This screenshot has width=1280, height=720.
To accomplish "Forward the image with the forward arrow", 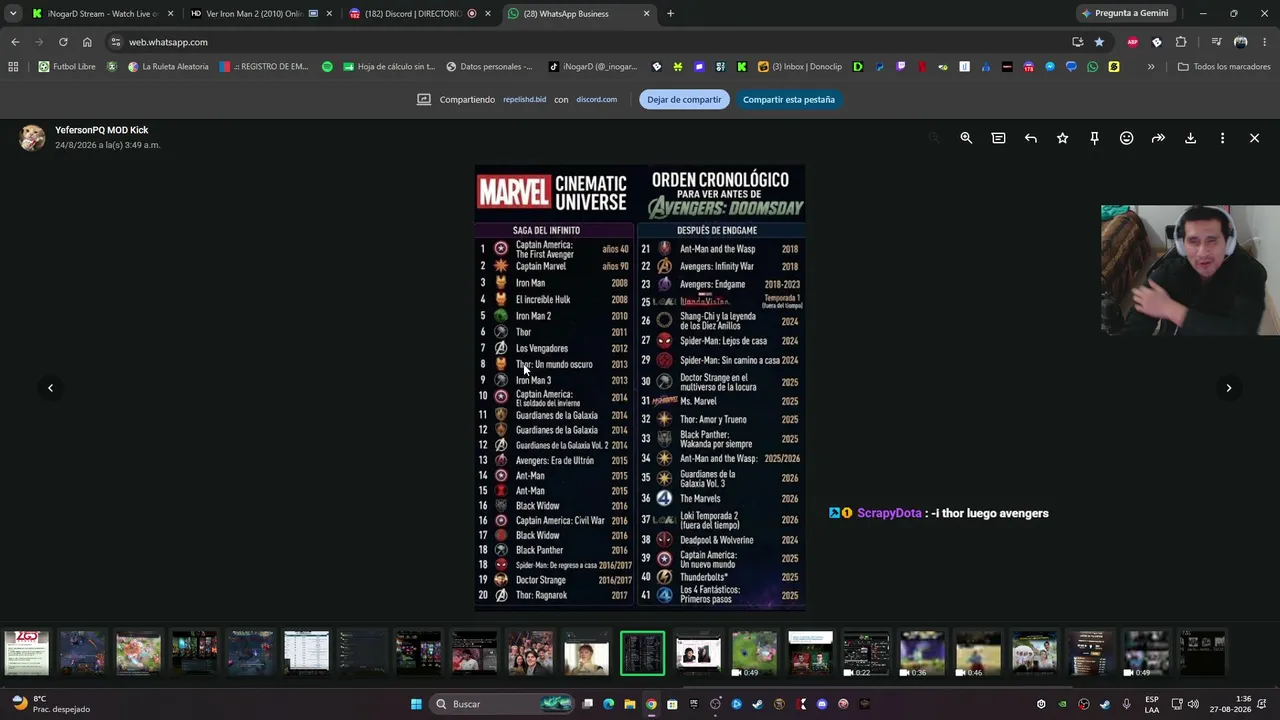I will coord(1158,138).
